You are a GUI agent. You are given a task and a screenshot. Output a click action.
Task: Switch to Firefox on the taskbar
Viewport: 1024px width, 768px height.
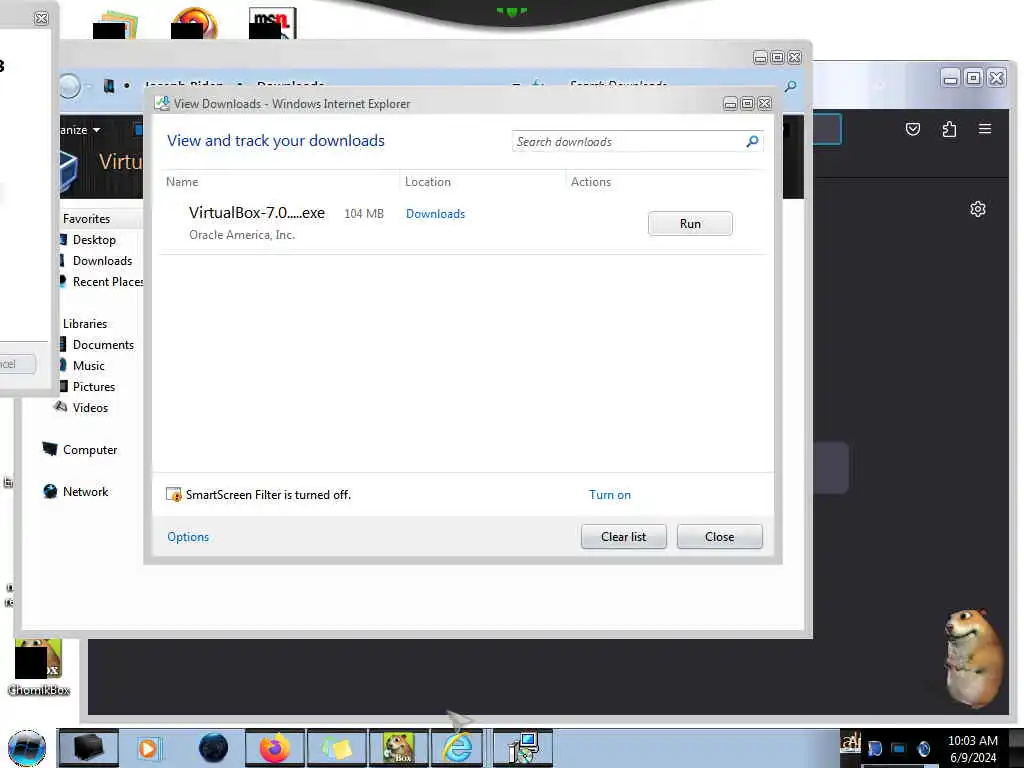pos(274,748)
